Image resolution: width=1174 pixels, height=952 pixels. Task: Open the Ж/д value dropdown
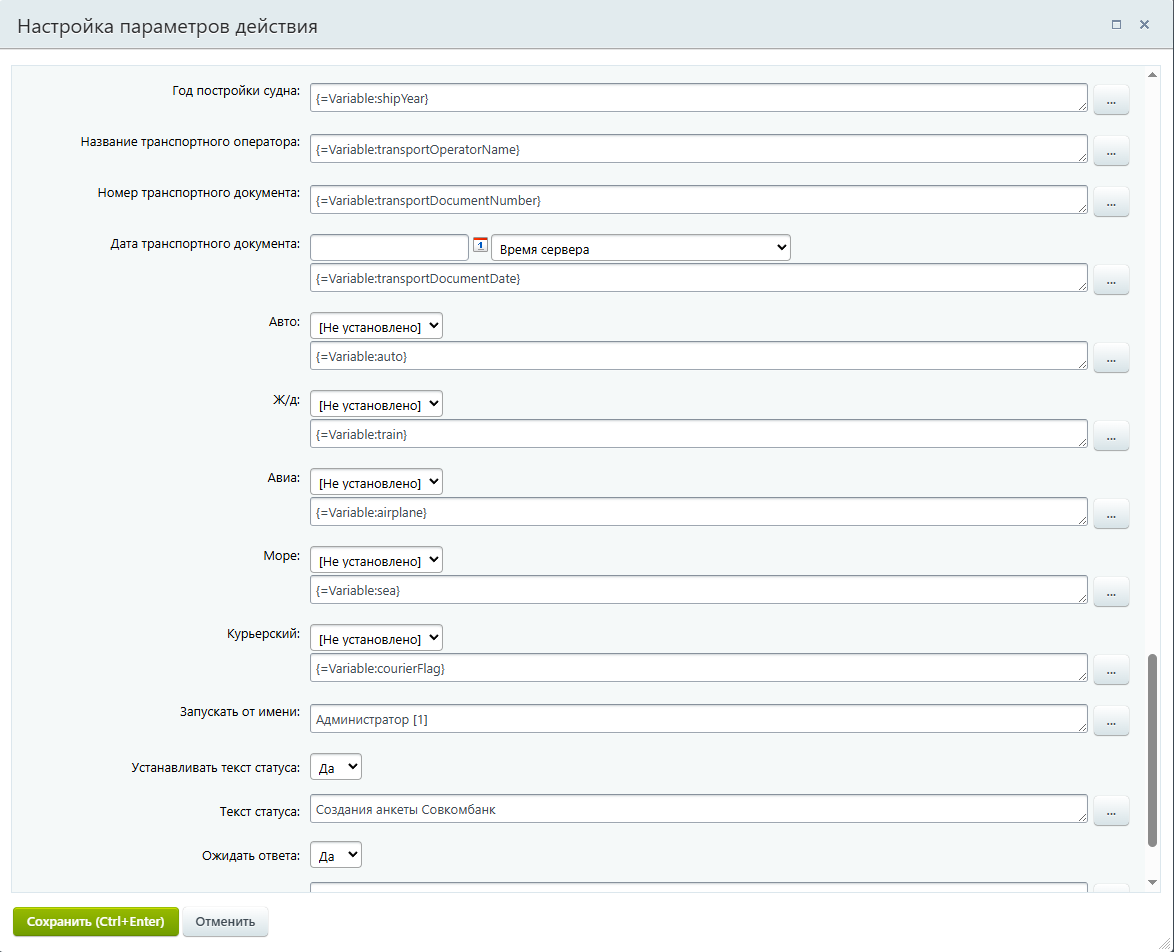376,405
